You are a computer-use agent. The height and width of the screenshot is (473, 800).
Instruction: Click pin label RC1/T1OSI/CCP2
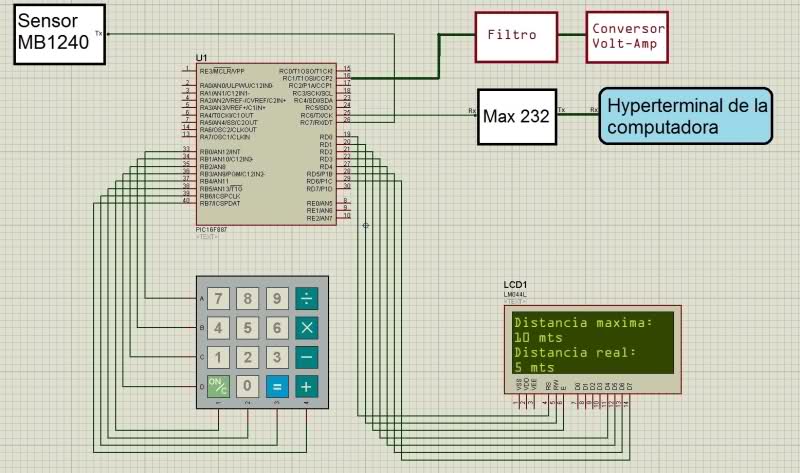[308, 79]
